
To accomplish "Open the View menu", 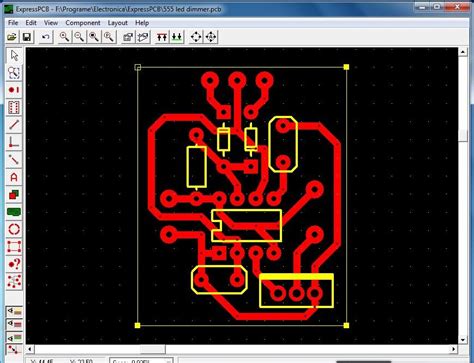I will 51,23.
